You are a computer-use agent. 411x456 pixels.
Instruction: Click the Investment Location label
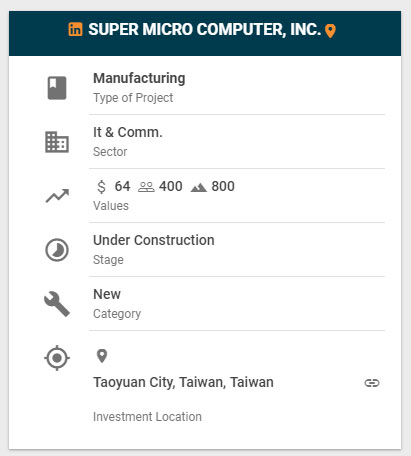pyautogui.click(x=147, y=417)
